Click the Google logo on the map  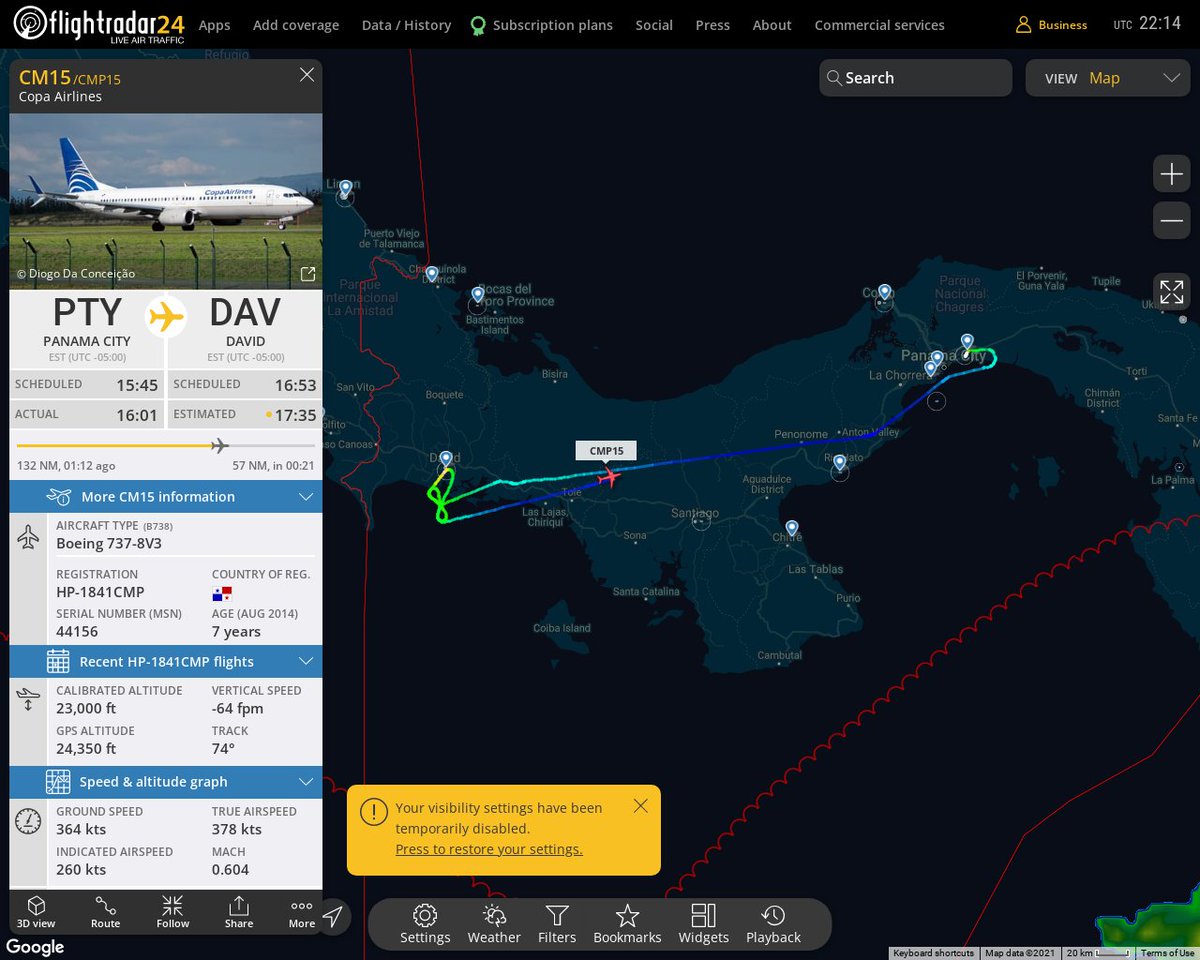tap(35, 946)
